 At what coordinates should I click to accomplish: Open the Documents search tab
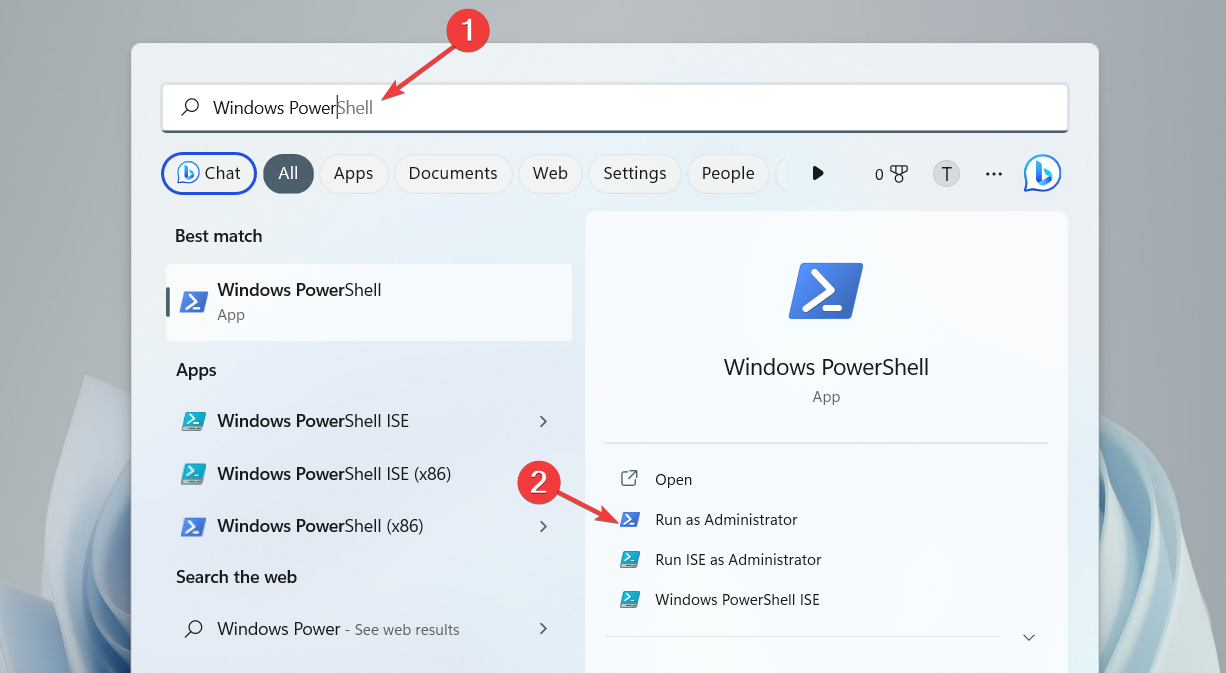pos(453,173)
